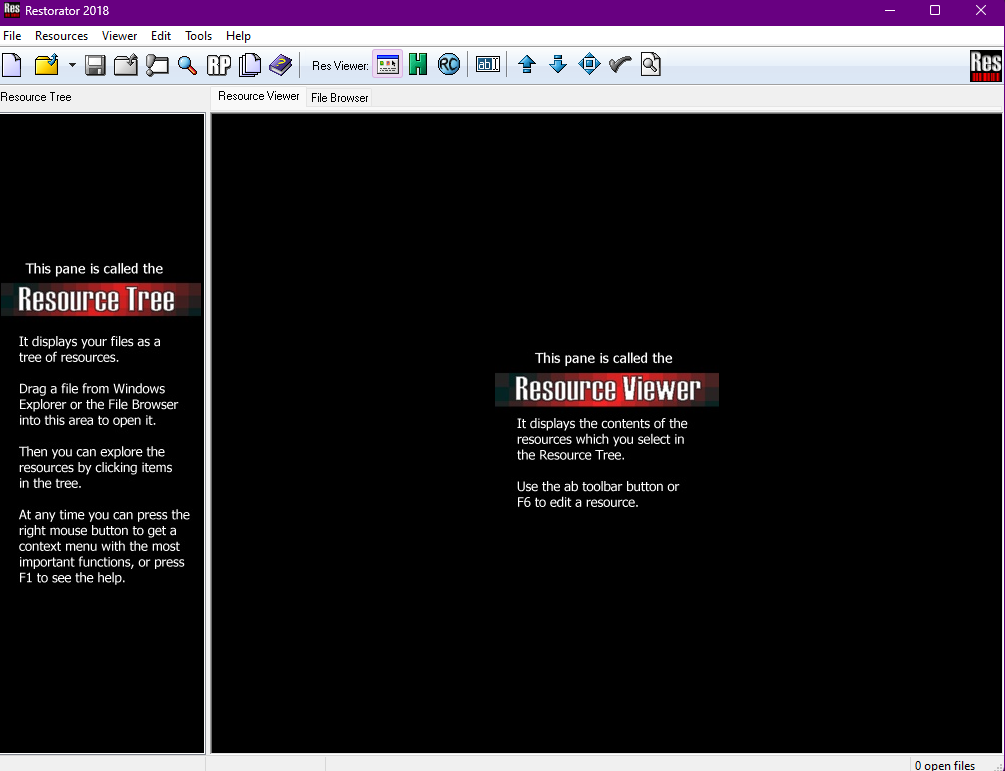Click the RP ResPatcher icon
Image resolution: width=1005 pixels, height=771 pixels.
219,65
